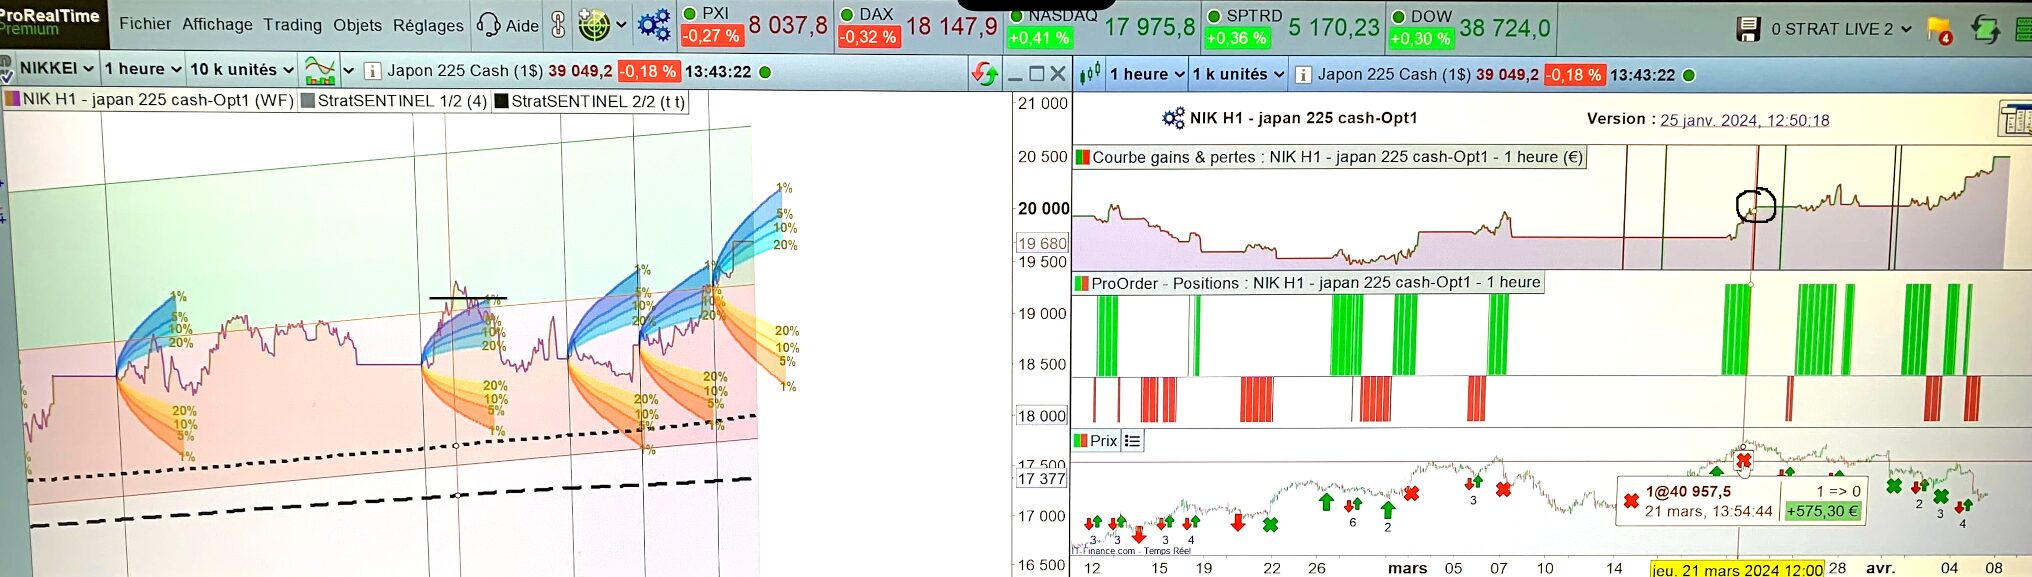2032x577 pixels.
Task: Open the 1 heure dropdown in left chart
Action: (143, 69)
